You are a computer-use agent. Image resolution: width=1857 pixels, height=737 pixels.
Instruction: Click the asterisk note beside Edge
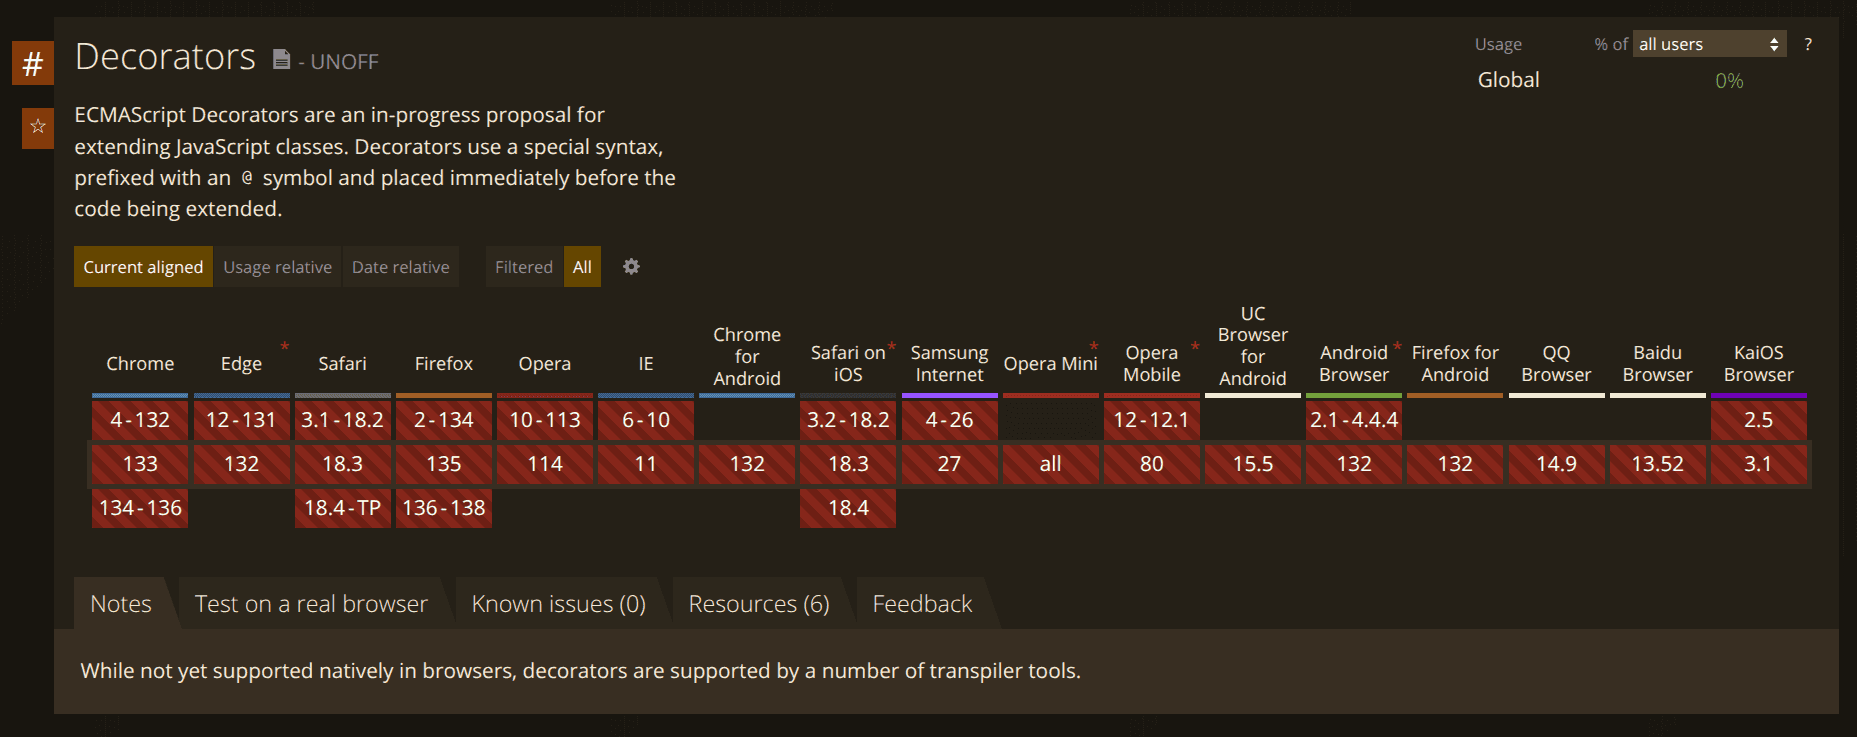(285, 347)
